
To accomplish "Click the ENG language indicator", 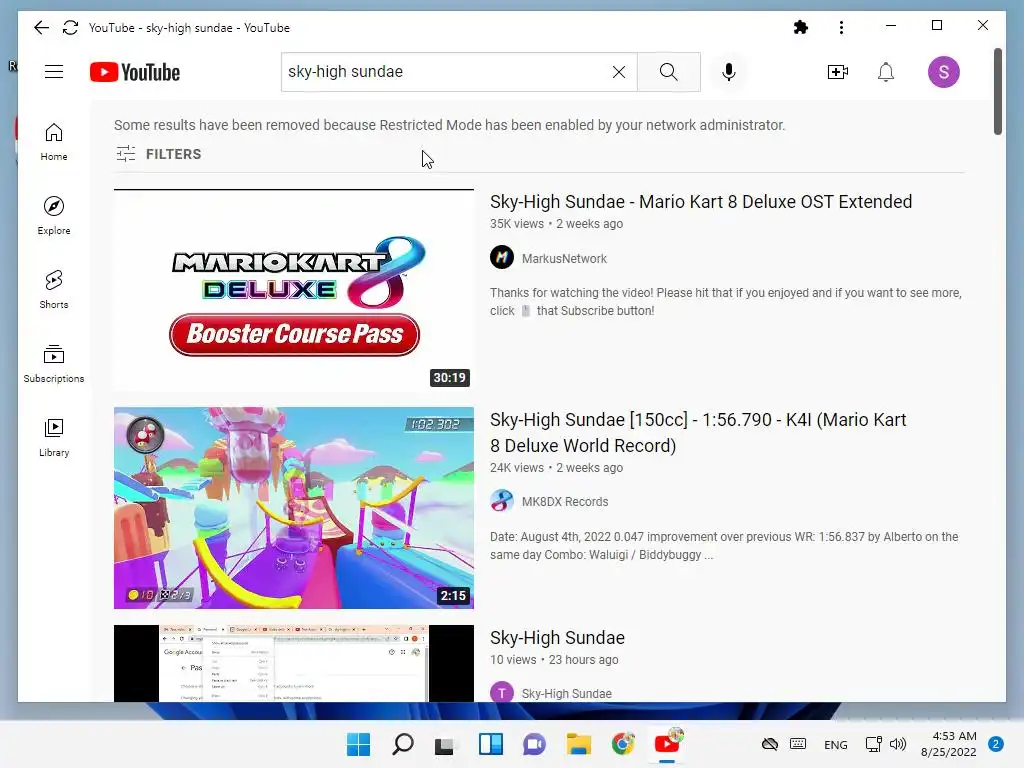I will (835, 744).
